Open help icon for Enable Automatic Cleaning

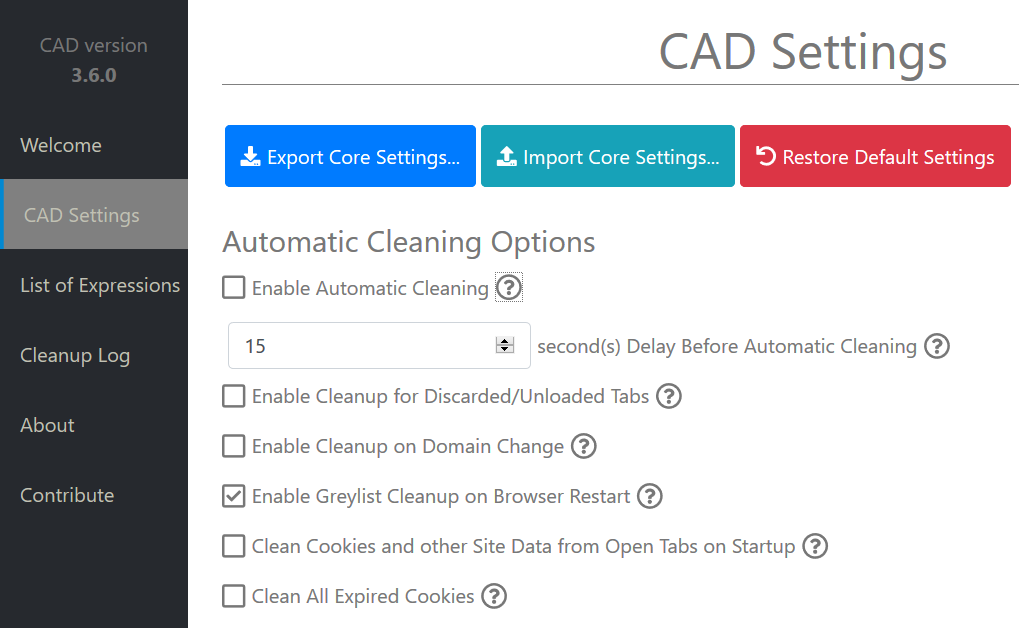[x=509, y=287]
